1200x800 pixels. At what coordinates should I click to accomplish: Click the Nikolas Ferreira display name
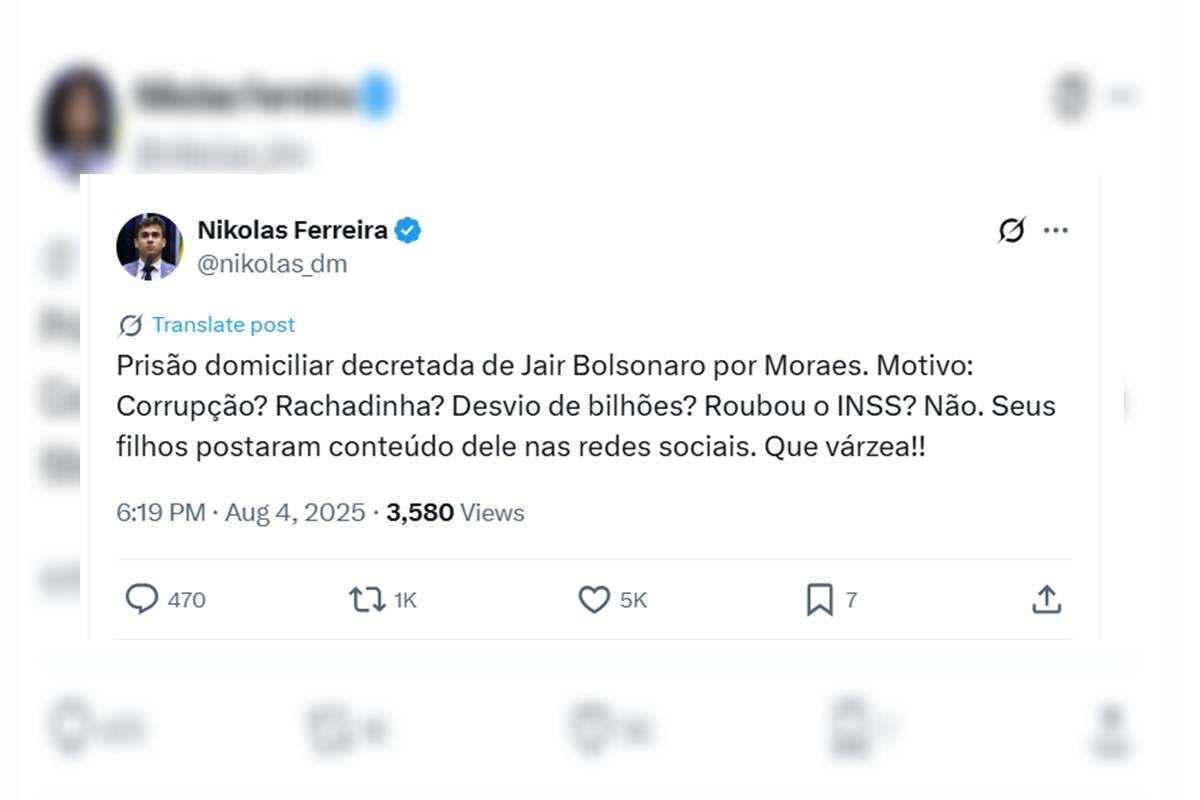[x=292, y=230]
